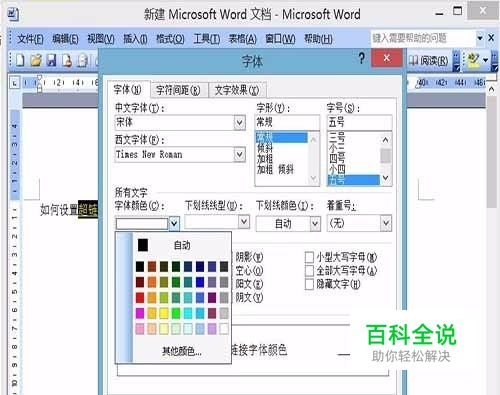Open the 插入(I) menu
This screenshot has width=500, height=395.
pyautogui.click(x=135, y=39)
